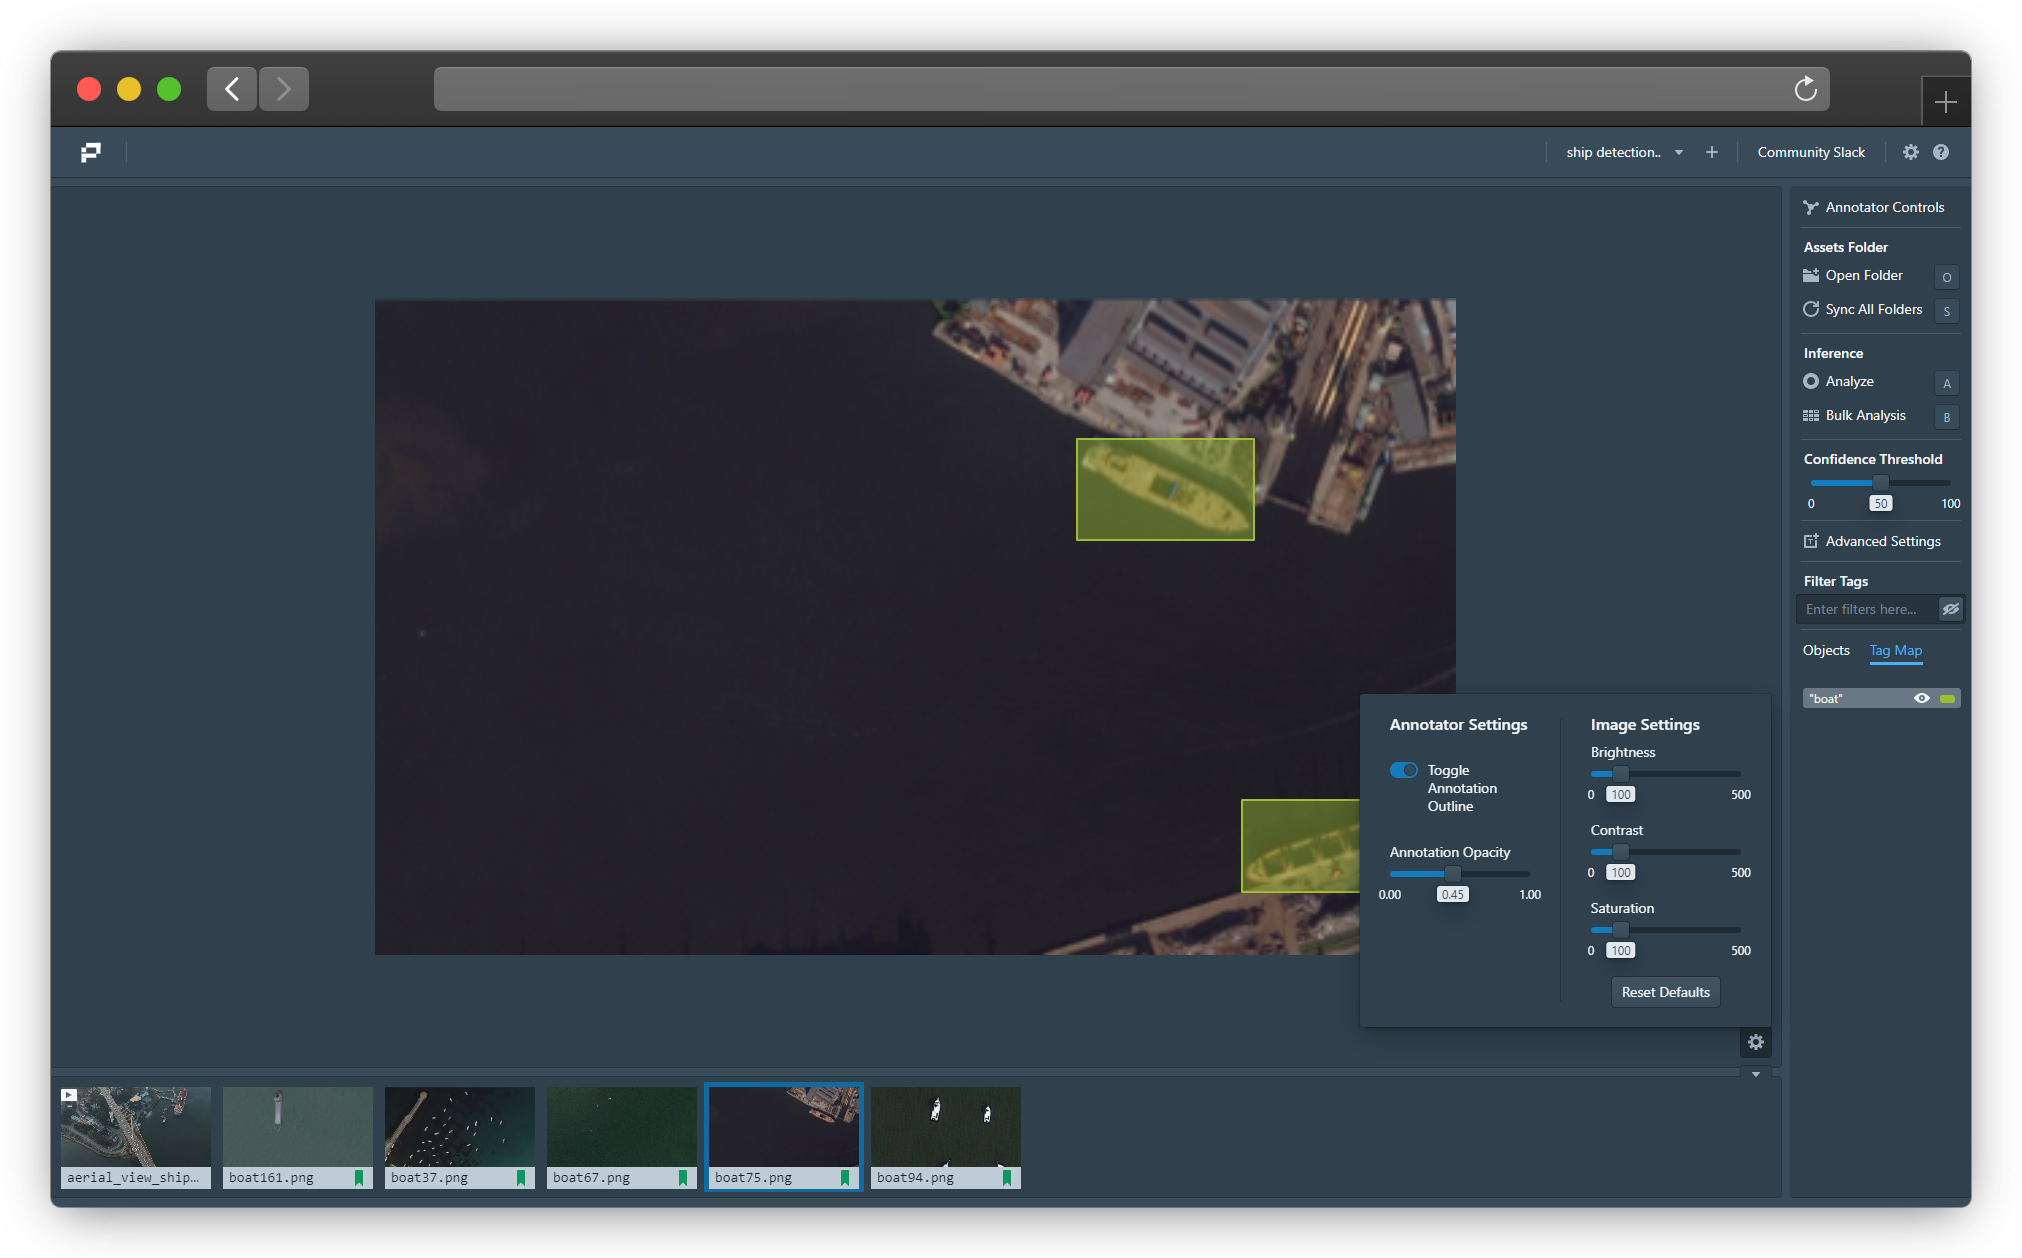This screenshot has height=1258, width=2022.
Task: Open the ship detection project dropdown
Action: click(1624, 152)
